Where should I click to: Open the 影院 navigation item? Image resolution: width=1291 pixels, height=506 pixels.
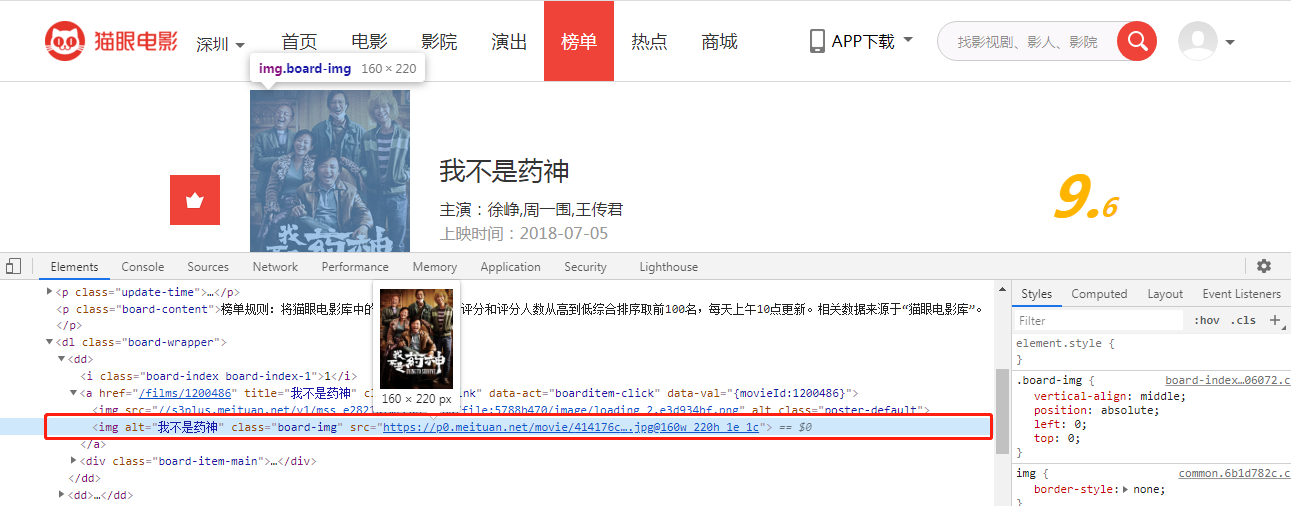tap(439, 41)
